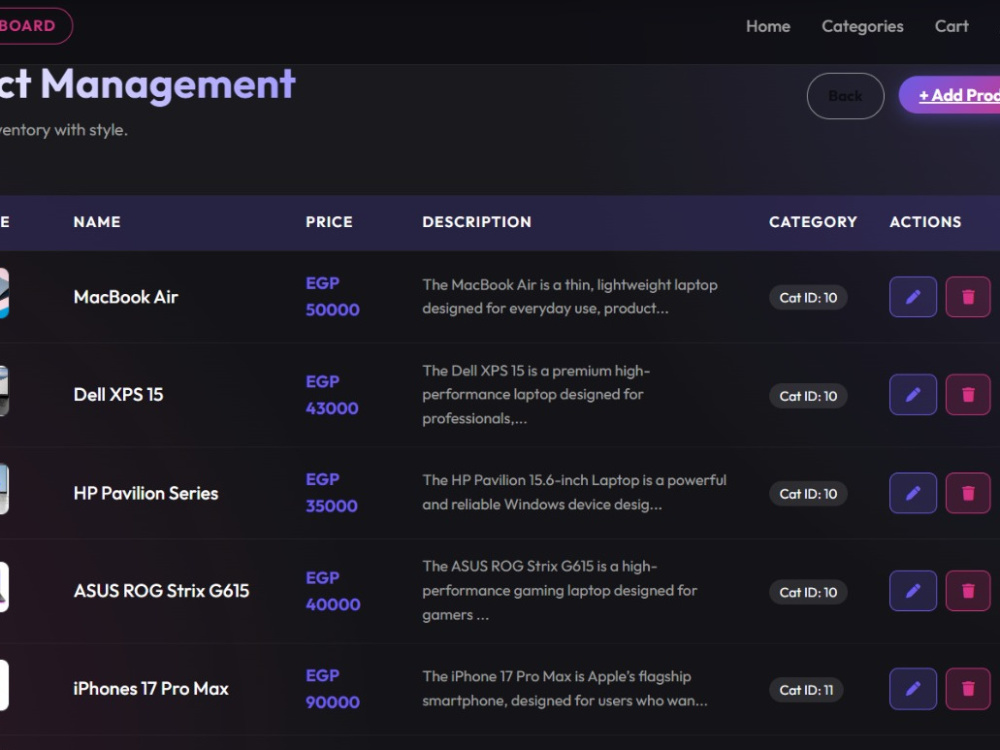Image resolution: width=1000 pixels, height=750 pixels.
Task: Edit the HP Pavilion Series product
Action: pyautogui.click(x=913, y=493)
